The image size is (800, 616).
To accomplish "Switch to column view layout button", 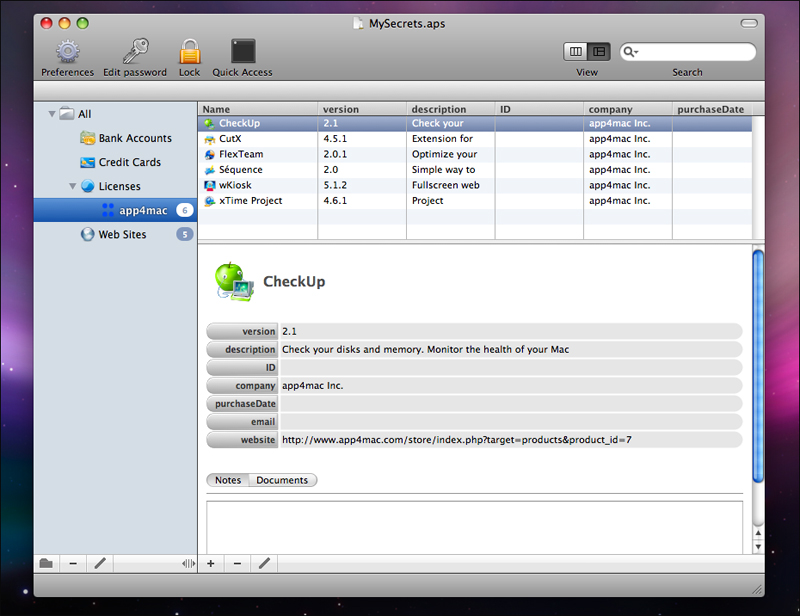I will pyautogui.click(x=576, y=52).
